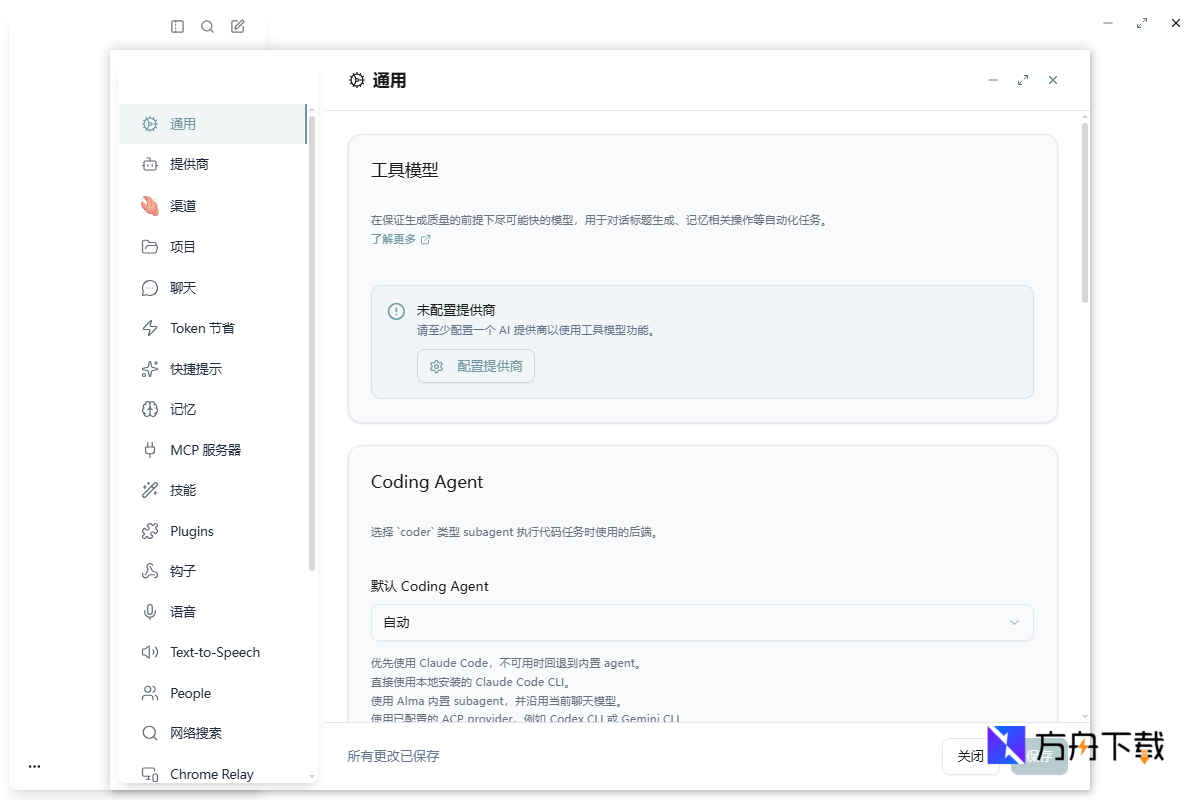Screen dimensions: 1200x800
Task: Open the 网络搜索 settings section
Action: pyautogui.click(x=195, y=732)
